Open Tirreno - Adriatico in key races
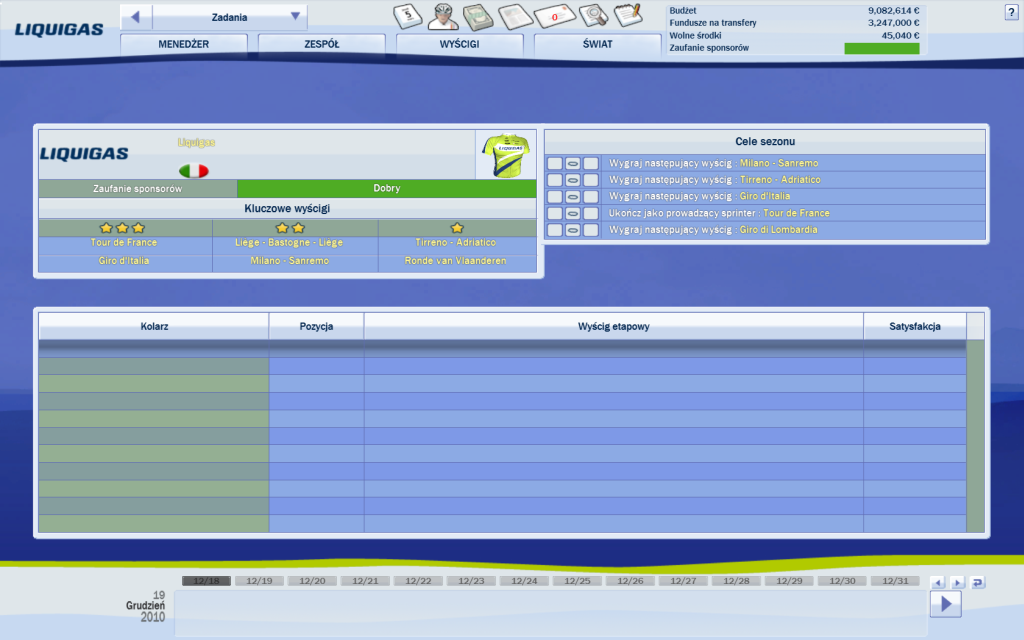Screen dimensions: 1024x640 (x=456, y=242)
